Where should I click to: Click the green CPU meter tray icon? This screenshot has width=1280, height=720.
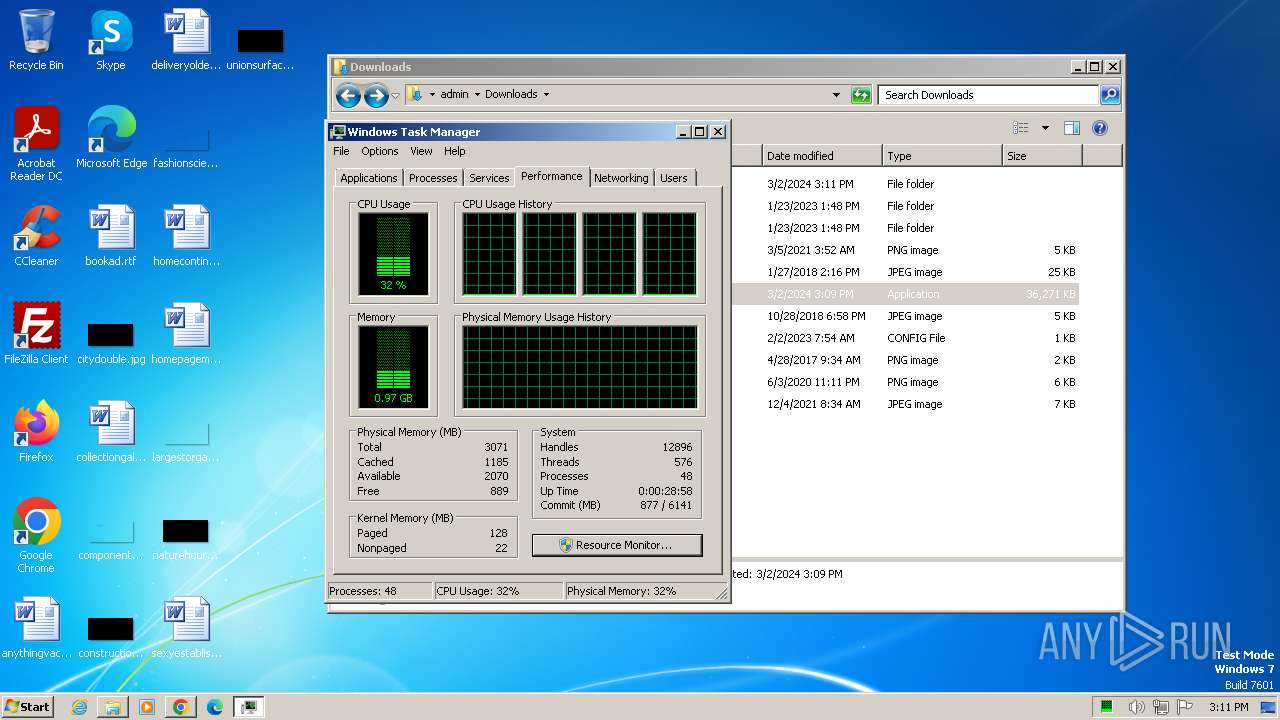click(1107, 707)
